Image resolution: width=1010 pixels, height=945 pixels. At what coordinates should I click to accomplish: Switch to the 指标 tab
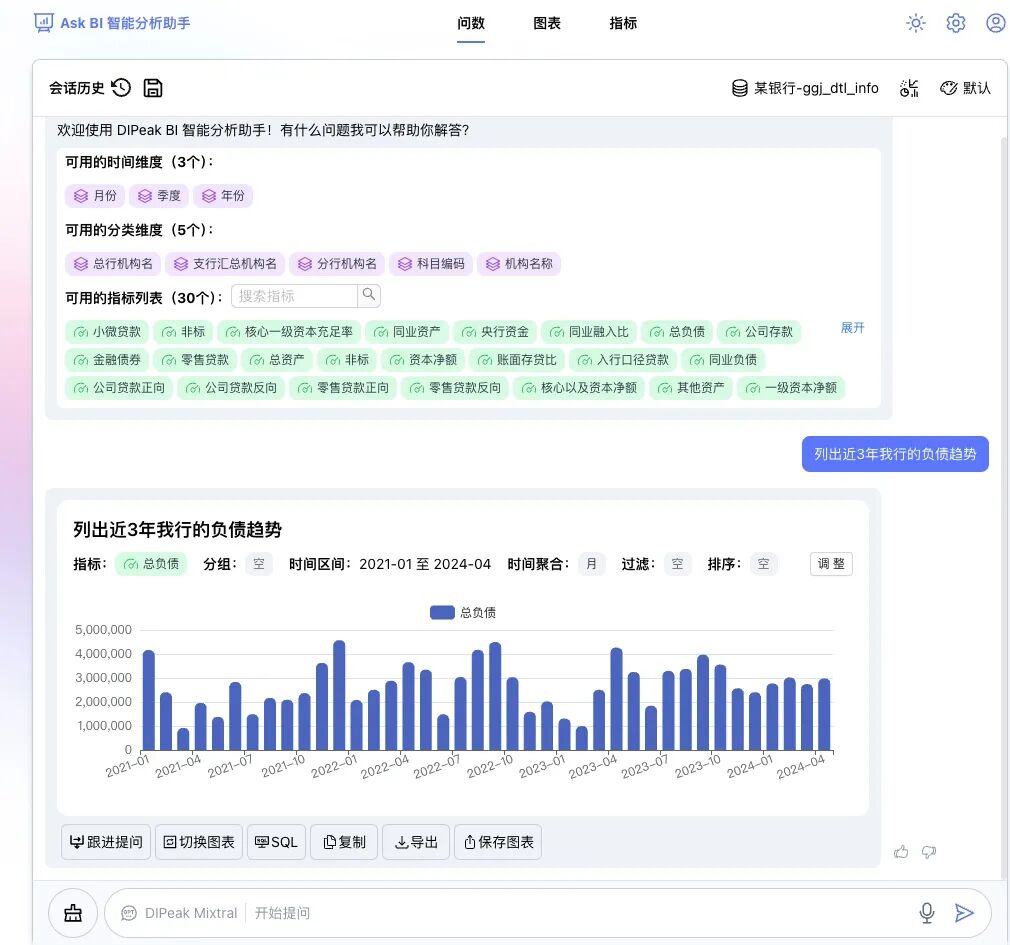click(x=623, y=23)
